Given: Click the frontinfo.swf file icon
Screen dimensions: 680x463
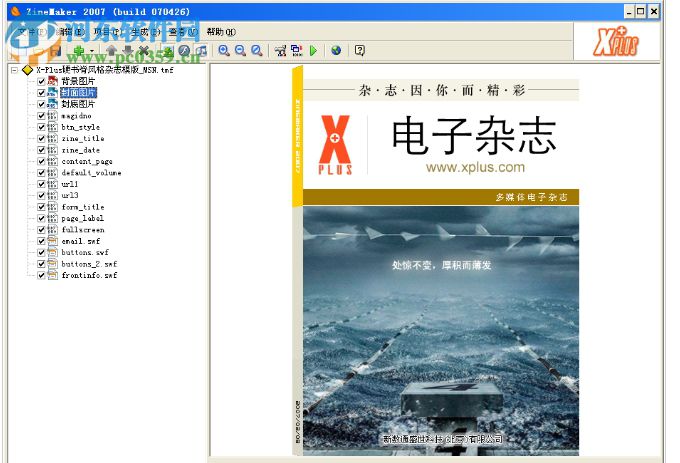Looking at the screenshot, I should [52, 275].
